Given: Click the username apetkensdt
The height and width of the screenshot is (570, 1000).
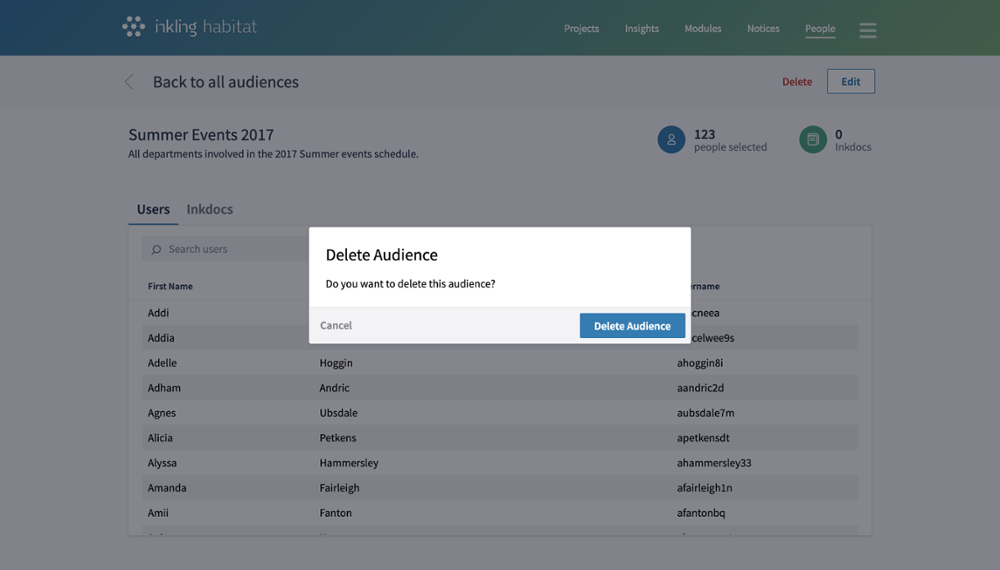Looking at the screenshot, I should (703, 438).
